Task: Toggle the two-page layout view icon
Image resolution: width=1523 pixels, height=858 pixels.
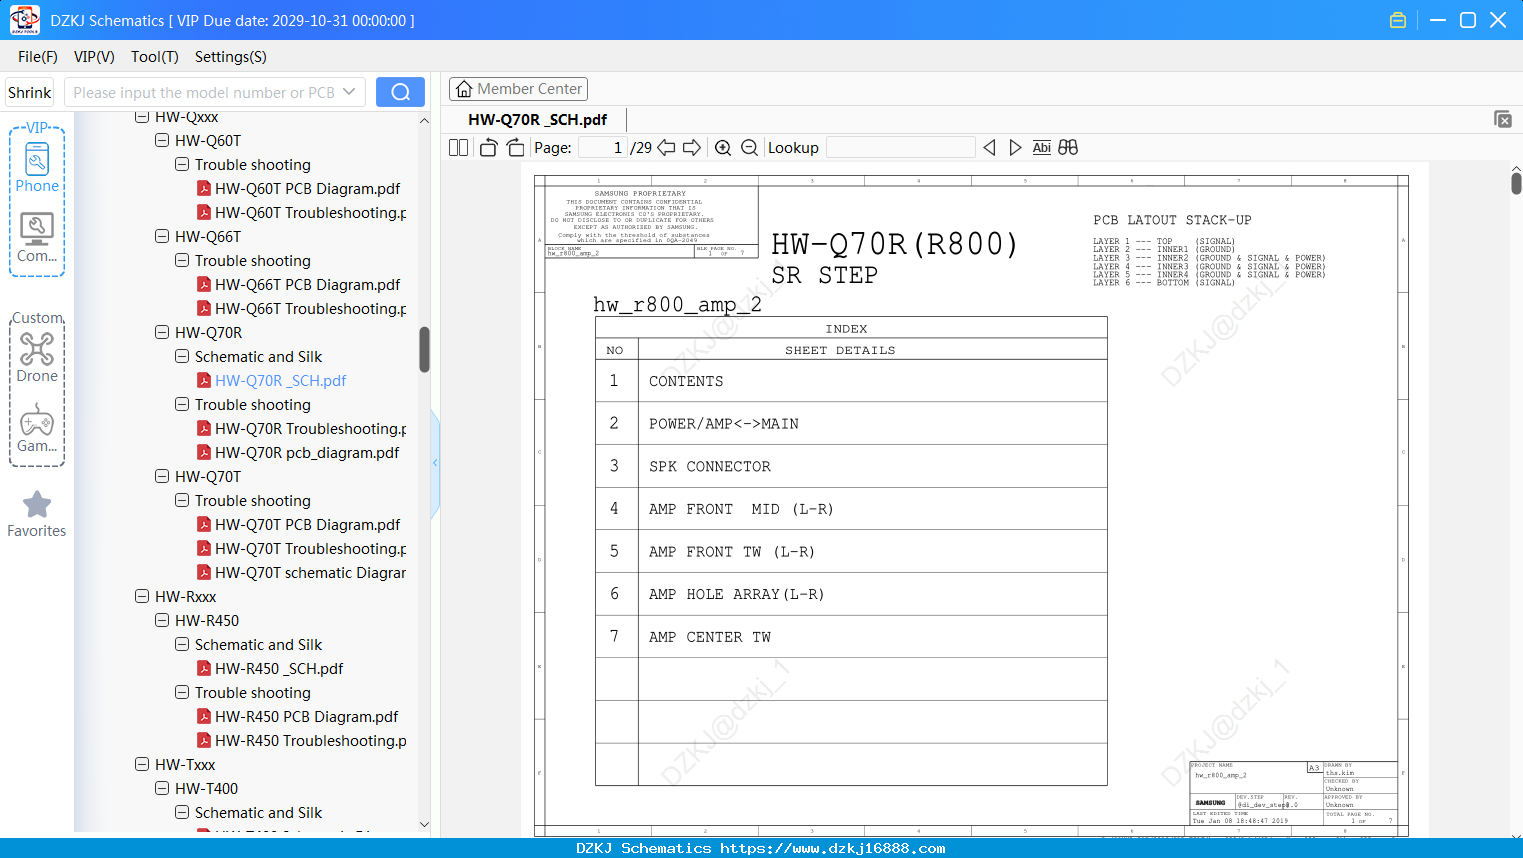Action: coord(458,148)
